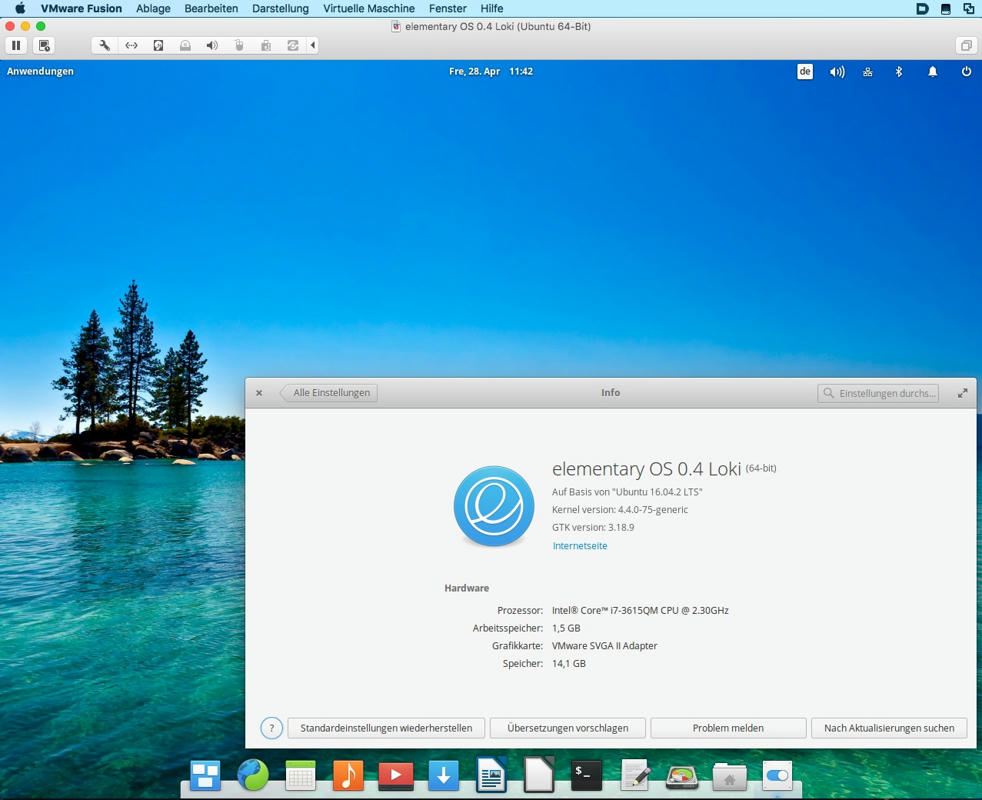
Task: Click the settings search field
Action: coord(878,393)
